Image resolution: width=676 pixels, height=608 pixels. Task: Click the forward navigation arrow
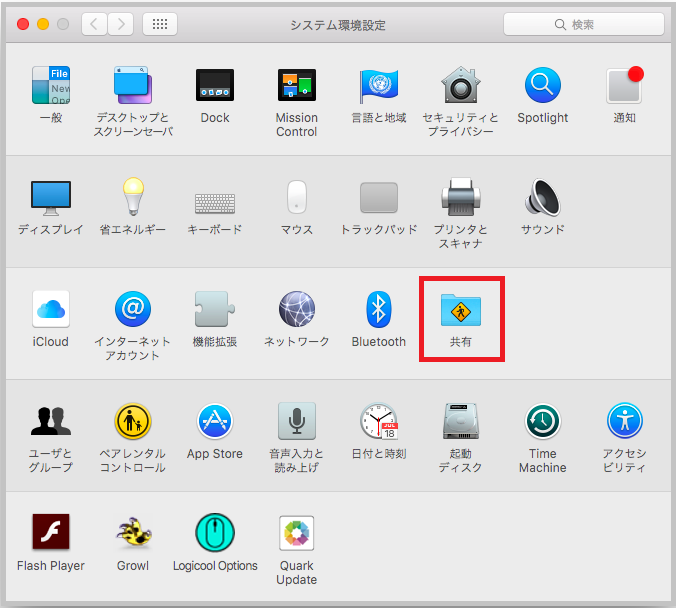[121, 24]
